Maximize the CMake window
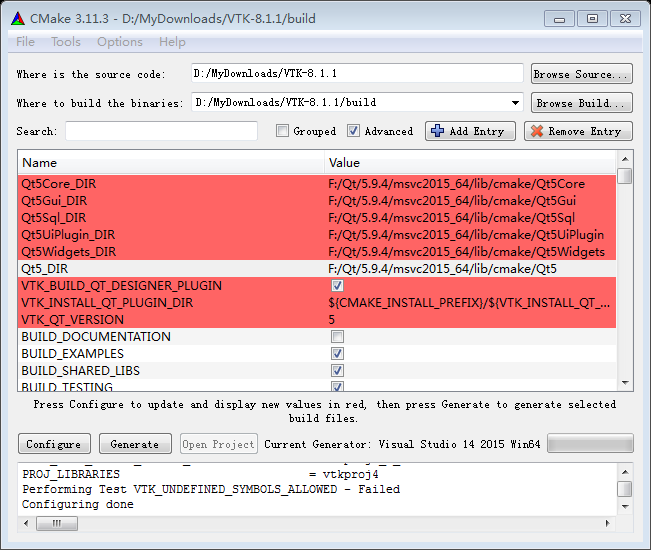The height and width of the screenshot is (550, 651). (592, 19)
